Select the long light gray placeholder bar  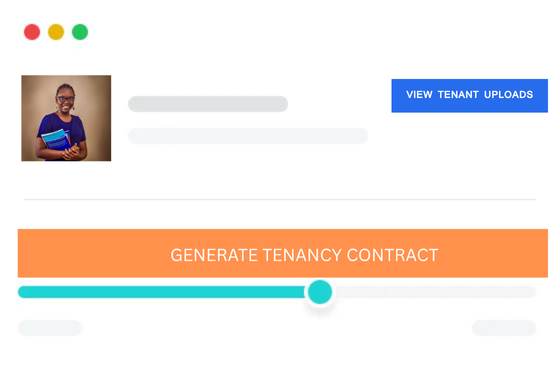click(248, 136)
